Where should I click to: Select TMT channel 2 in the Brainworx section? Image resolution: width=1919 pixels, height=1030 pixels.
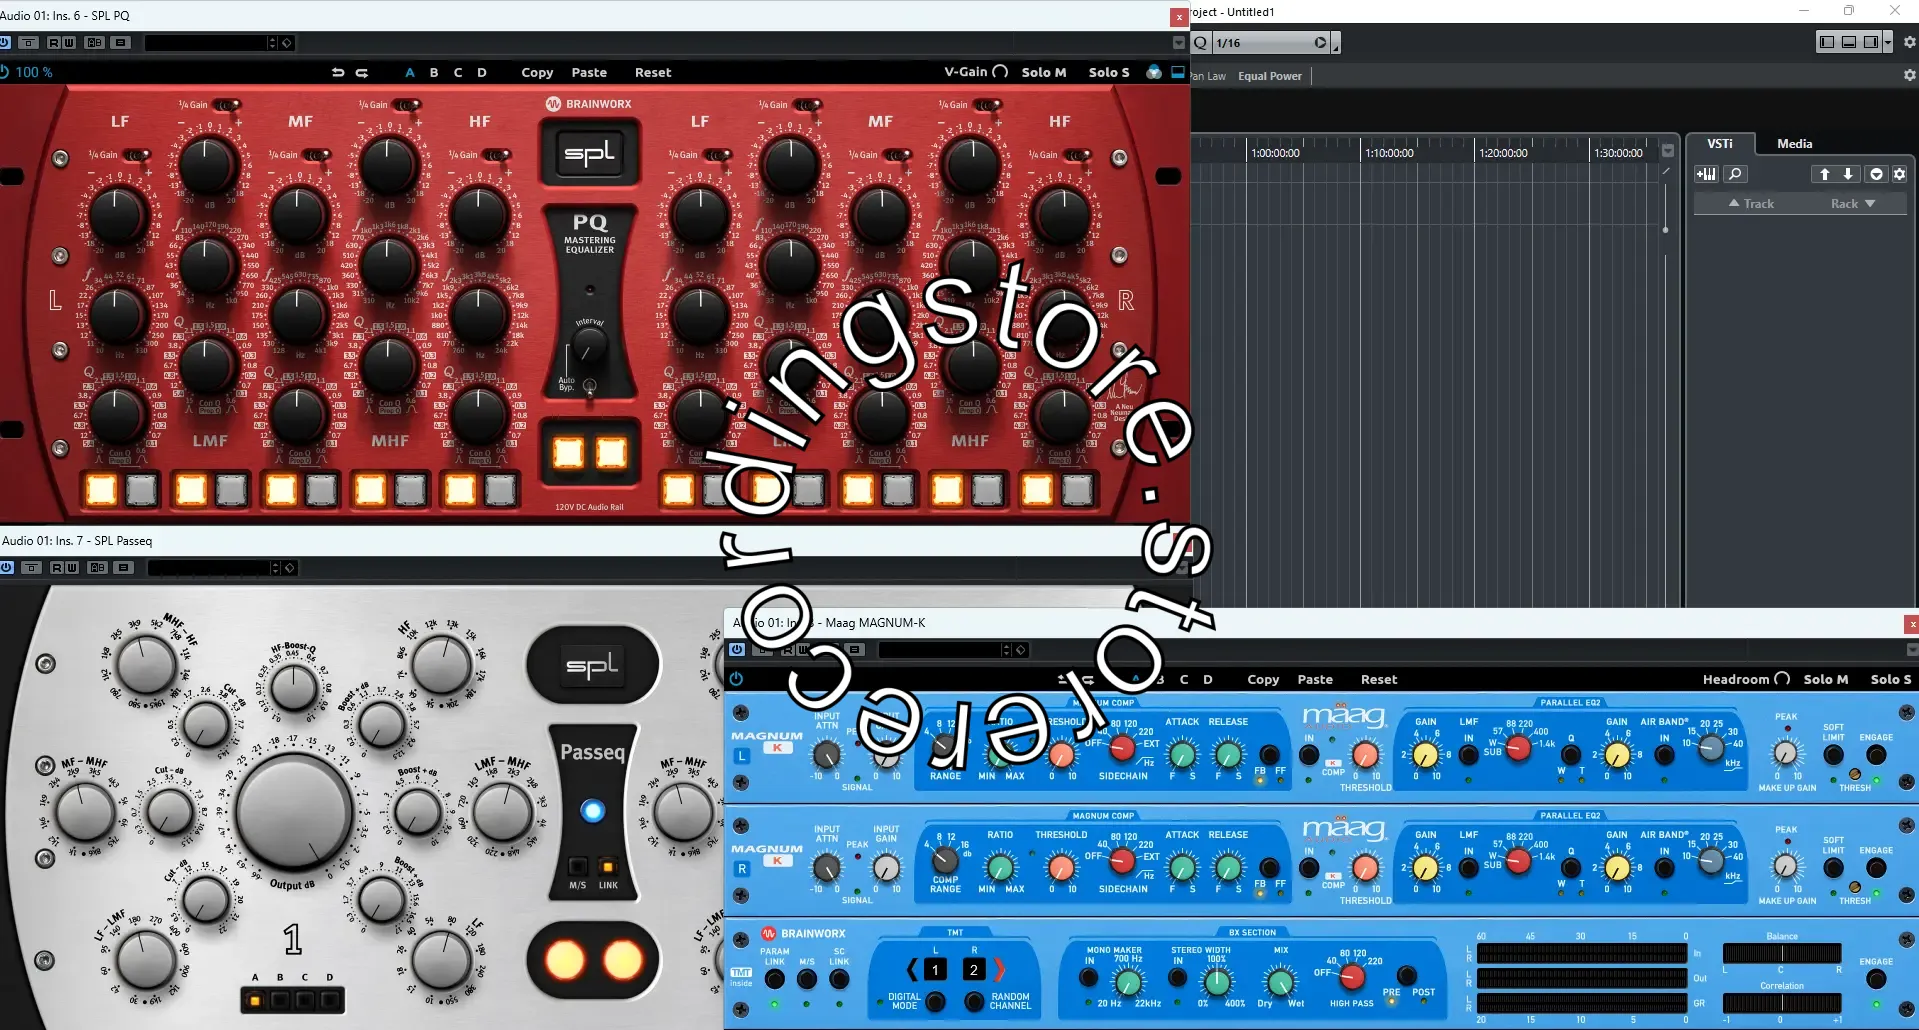click(x=973, y=969)
